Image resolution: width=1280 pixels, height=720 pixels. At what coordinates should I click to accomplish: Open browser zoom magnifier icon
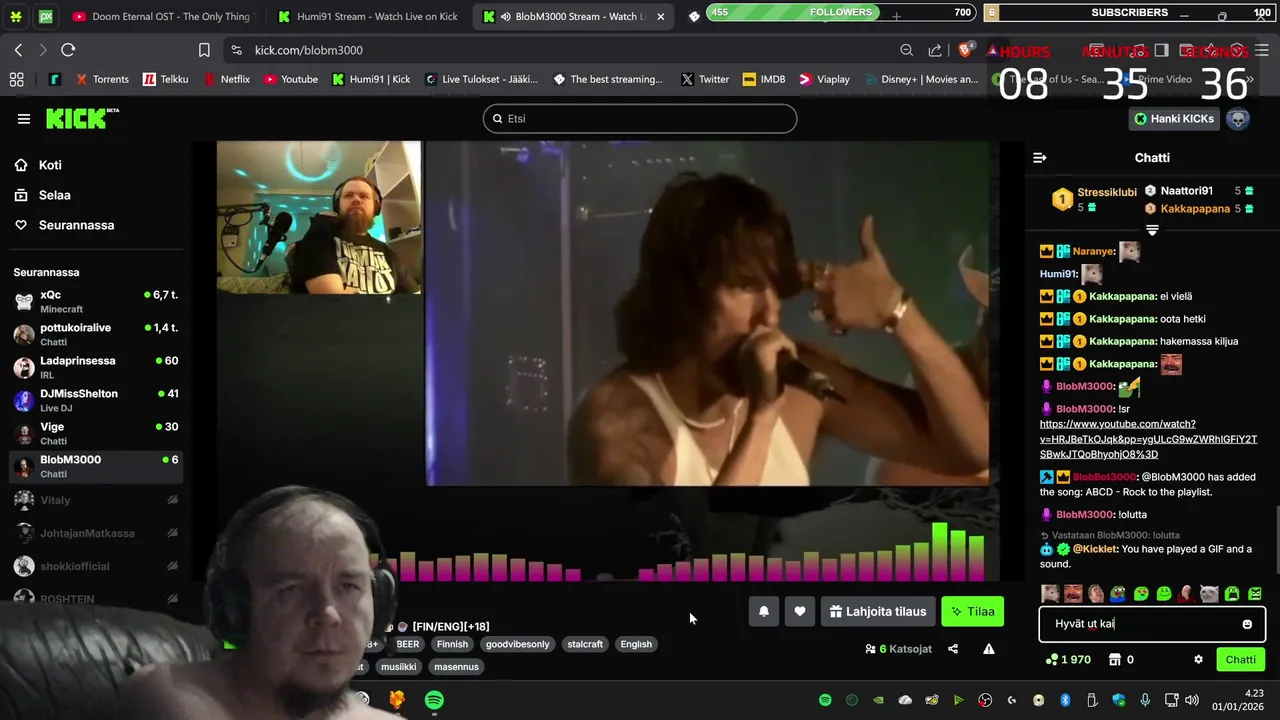click(906, 50)
